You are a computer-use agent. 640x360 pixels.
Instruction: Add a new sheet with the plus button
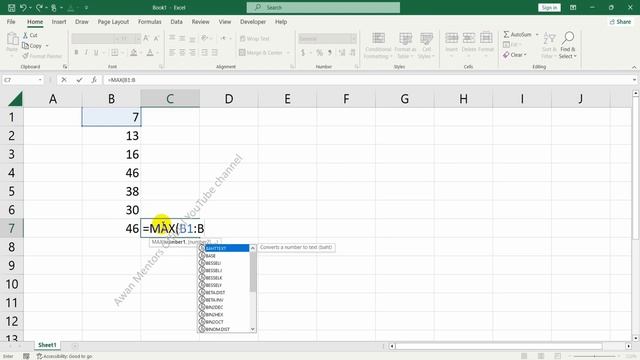[x=75, y=346]
